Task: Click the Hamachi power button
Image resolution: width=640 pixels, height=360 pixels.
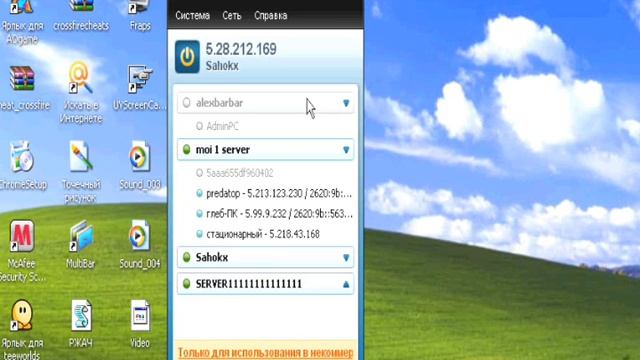Action: click(187, 57)
